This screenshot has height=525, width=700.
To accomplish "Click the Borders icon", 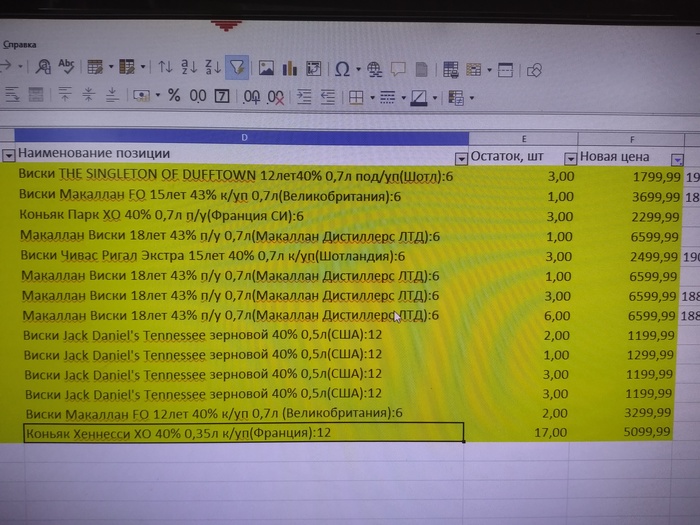I will [x=356, y=97].
